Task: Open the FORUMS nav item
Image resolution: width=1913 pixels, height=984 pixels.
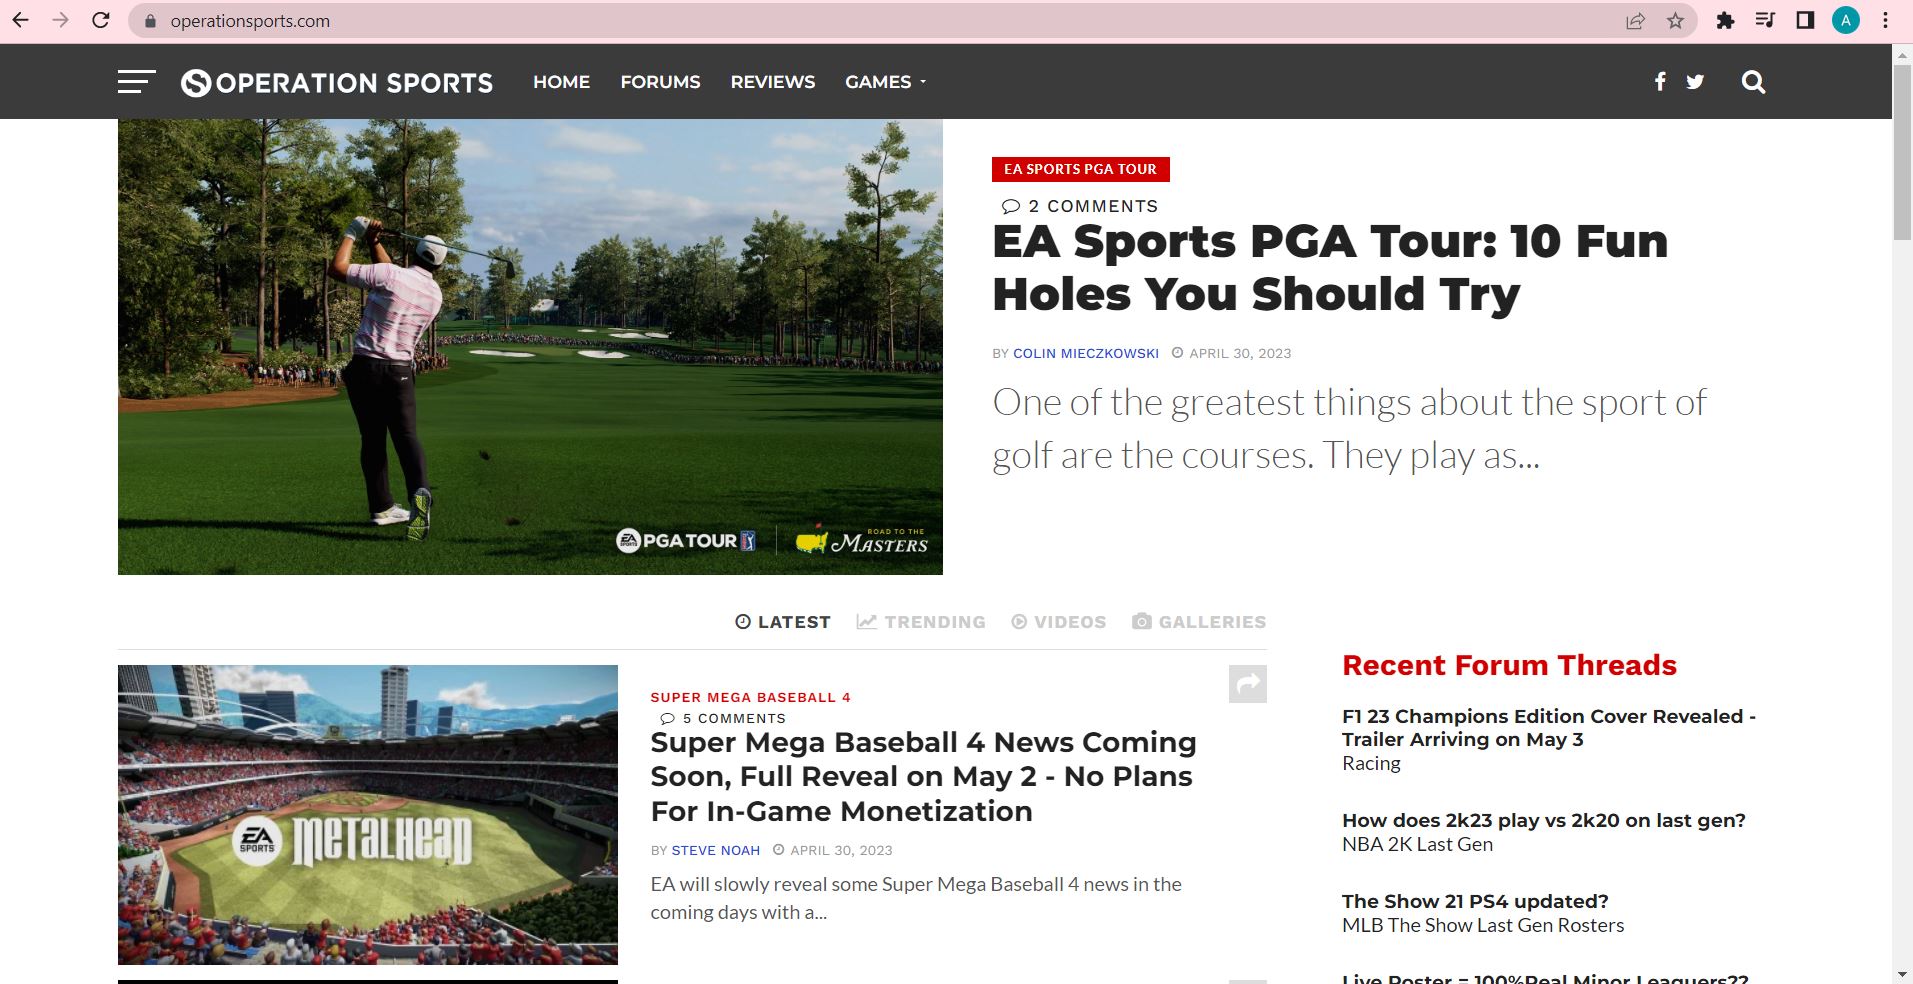Action: pos(660,82)
